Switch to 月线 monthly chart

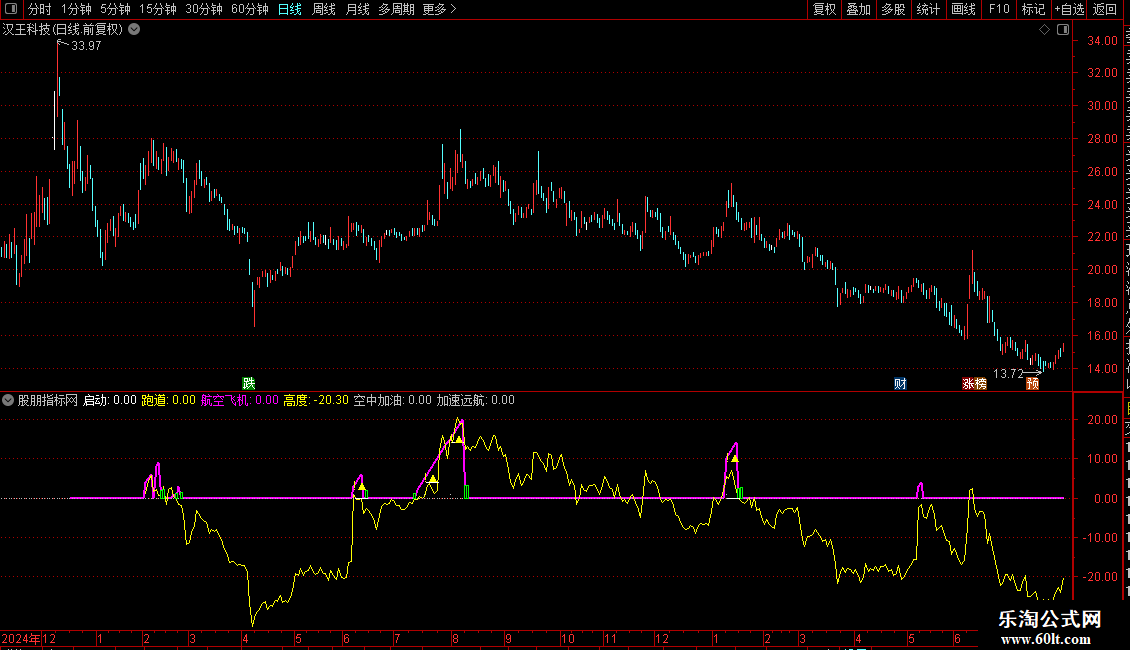coord(357,9)
